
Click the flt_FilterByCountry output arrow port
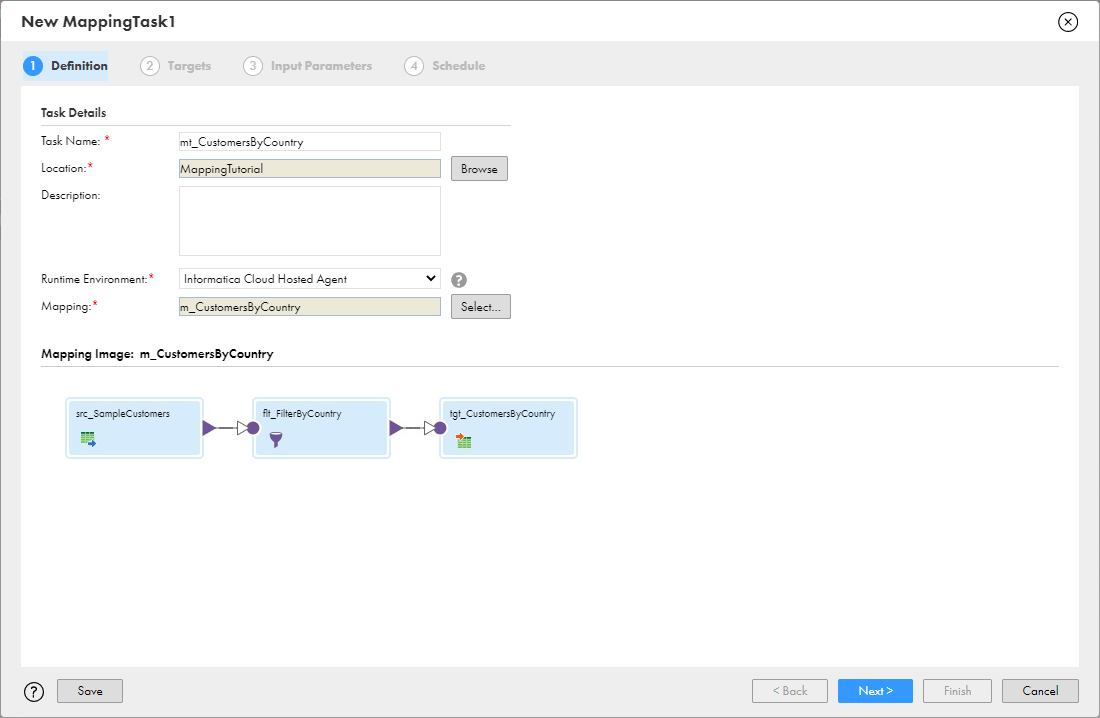396,427
